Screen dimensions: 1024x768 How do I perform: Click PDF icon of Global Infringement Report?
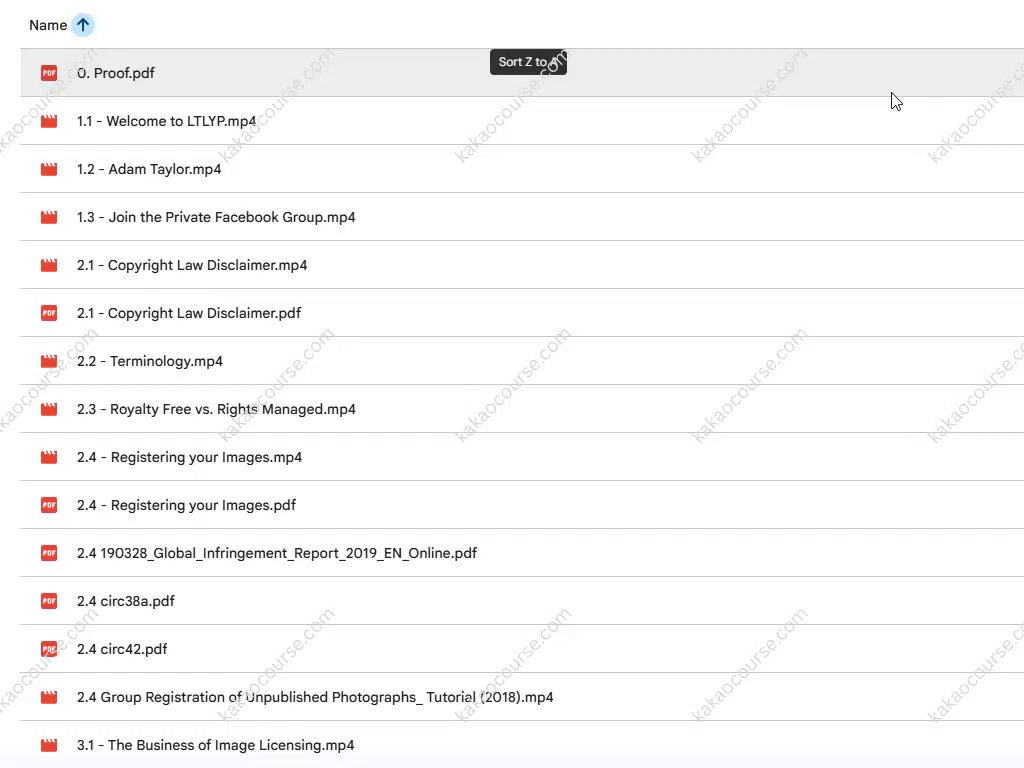point(49,553)
